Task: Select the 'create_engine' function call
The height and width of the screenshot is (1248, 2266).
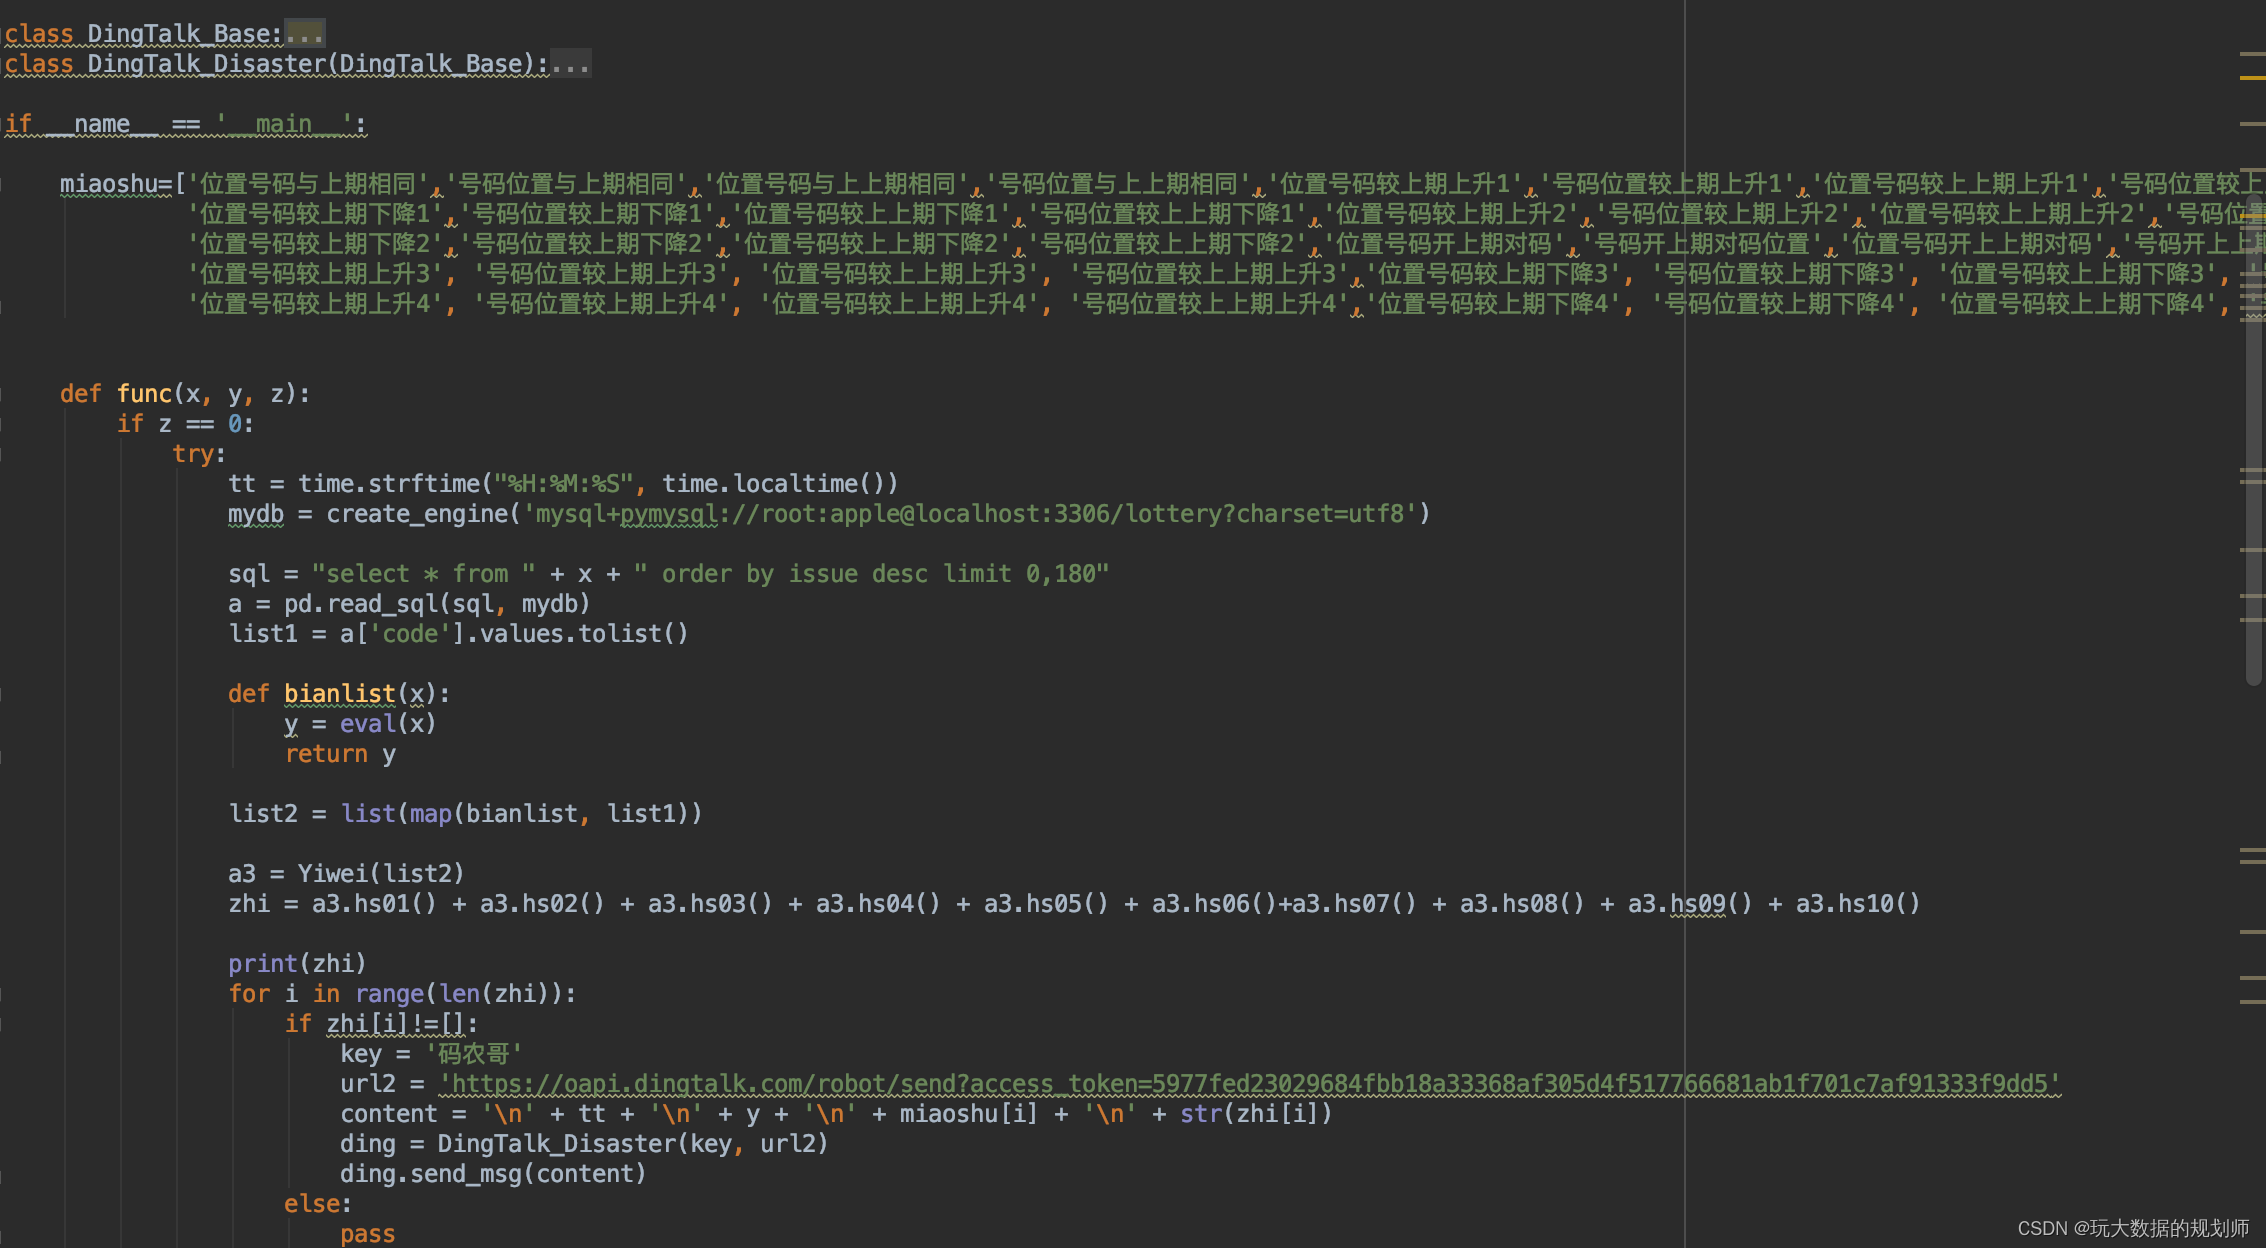Action: (x=418, y=514)
